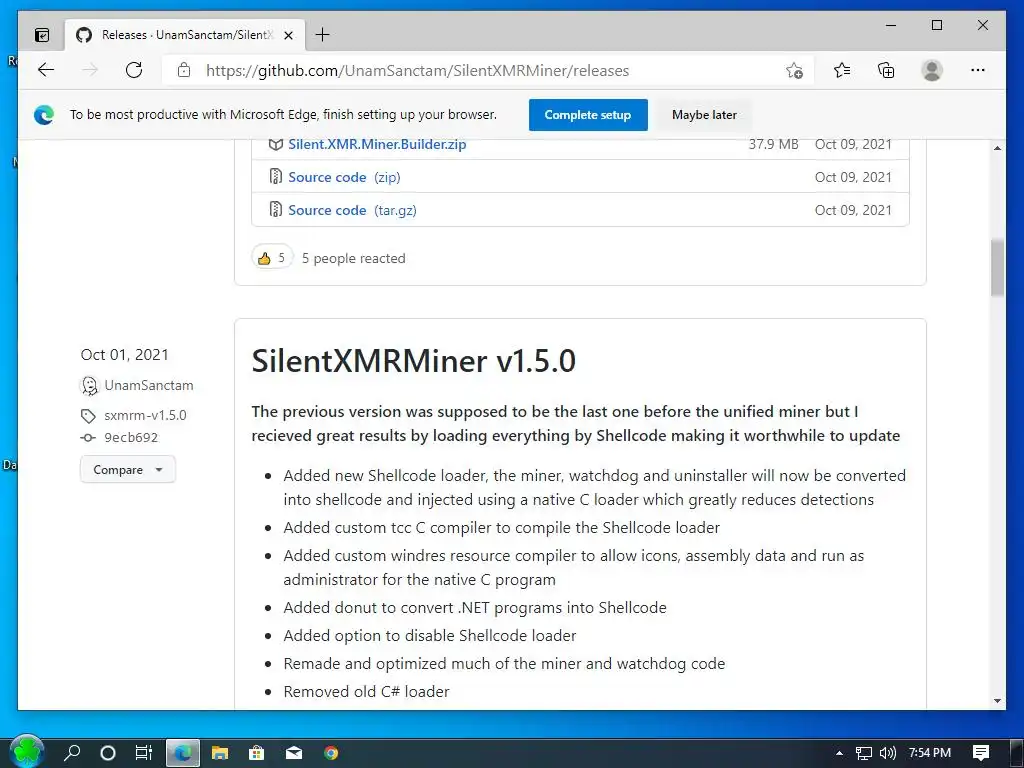Open Cortana from the taskbar
The width and height of the screenshot is (1024, 768).
(x=108, y=753)
